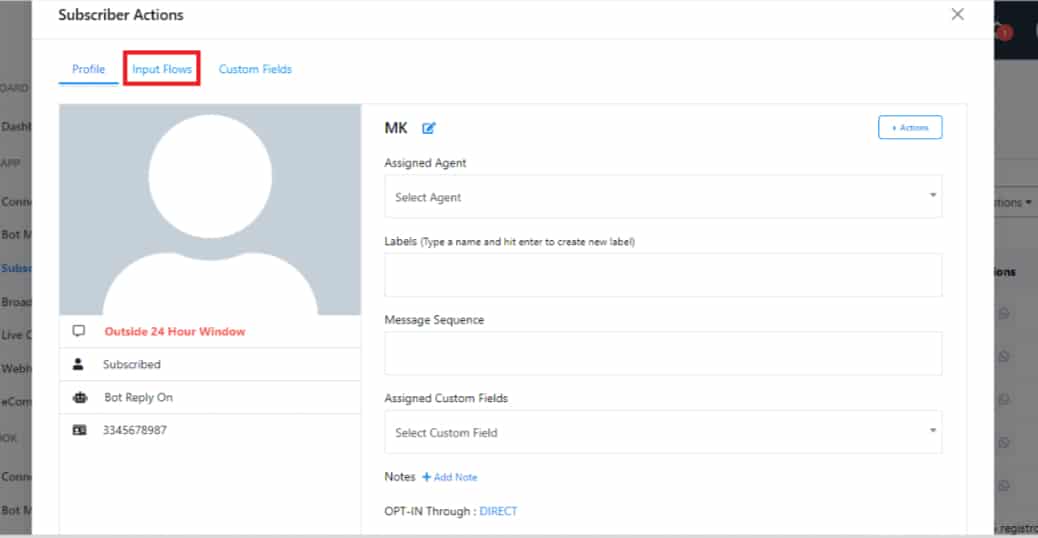Click the Bot Reply On text

tap(138, 397)
